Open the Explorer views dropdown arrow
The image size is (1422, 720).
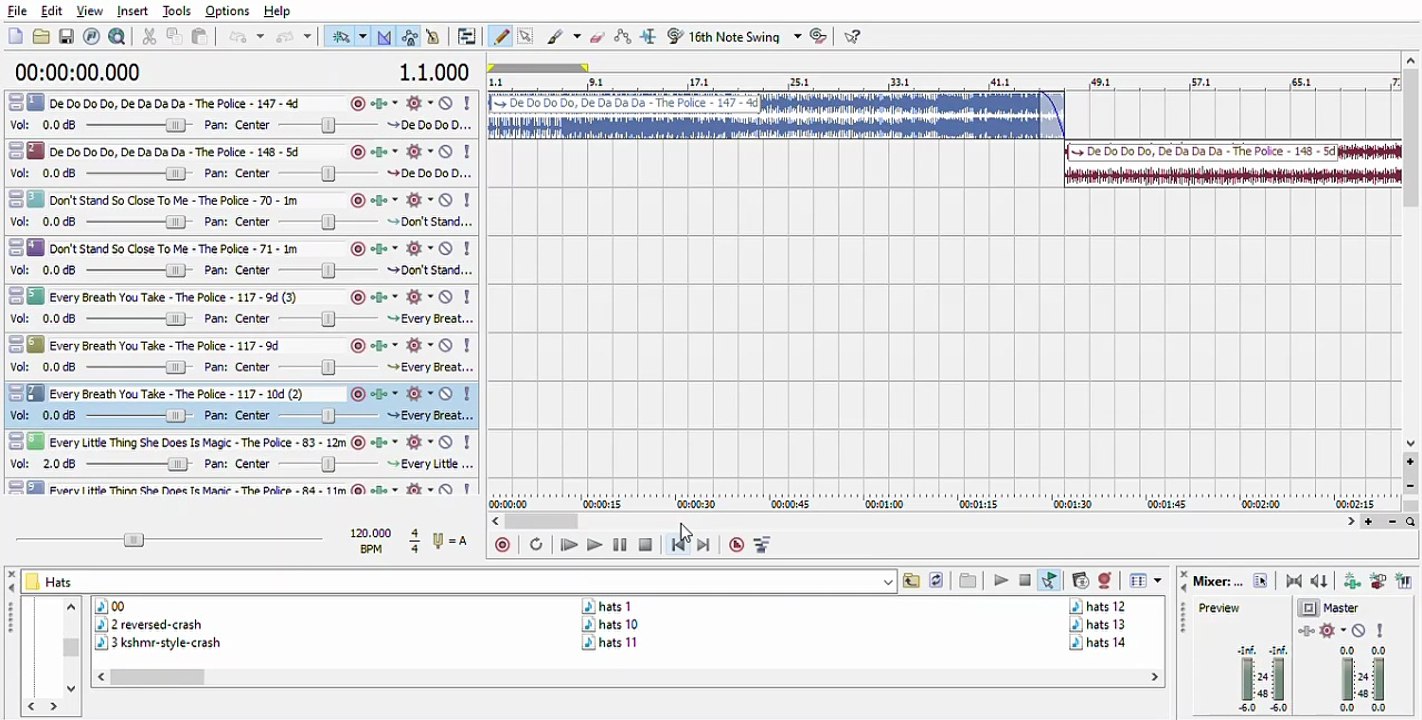point(1157,581)
